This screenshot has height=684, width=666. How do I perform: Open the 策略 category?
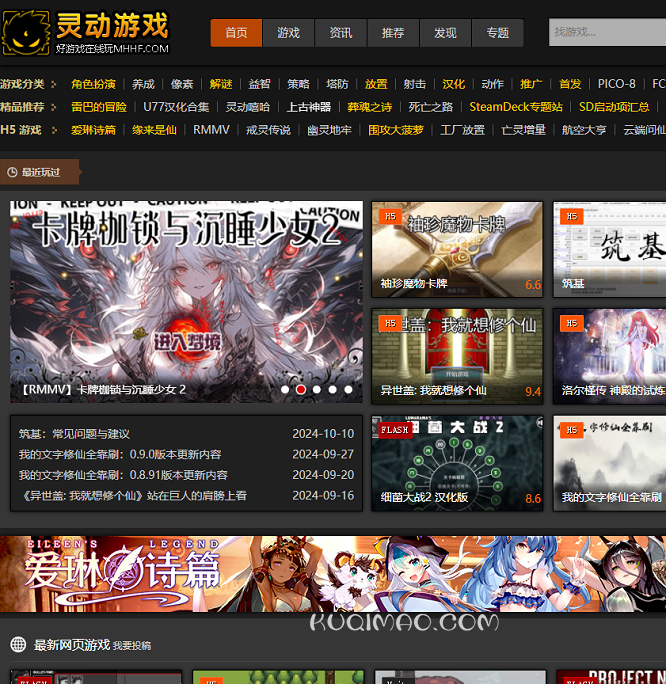298,84
